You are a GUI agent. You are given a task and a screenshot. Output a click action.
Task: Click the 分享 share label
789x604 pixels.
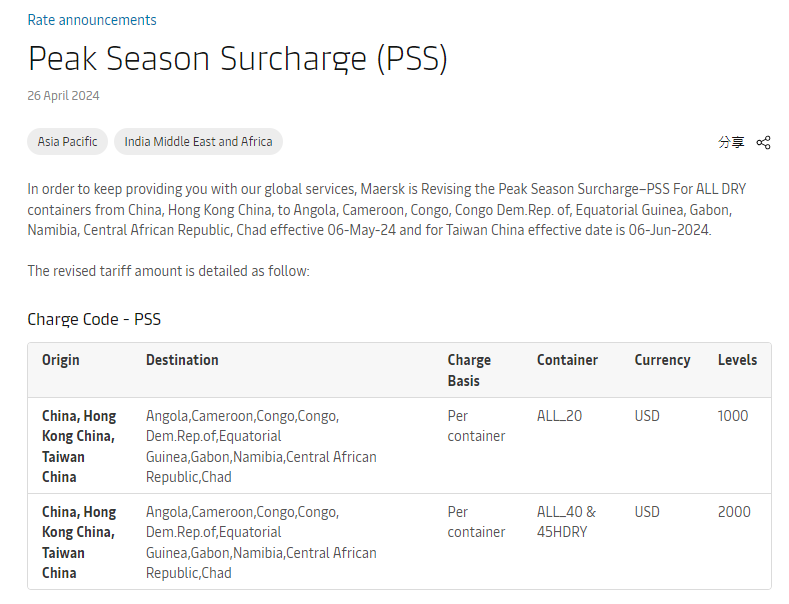pos(731,142)
